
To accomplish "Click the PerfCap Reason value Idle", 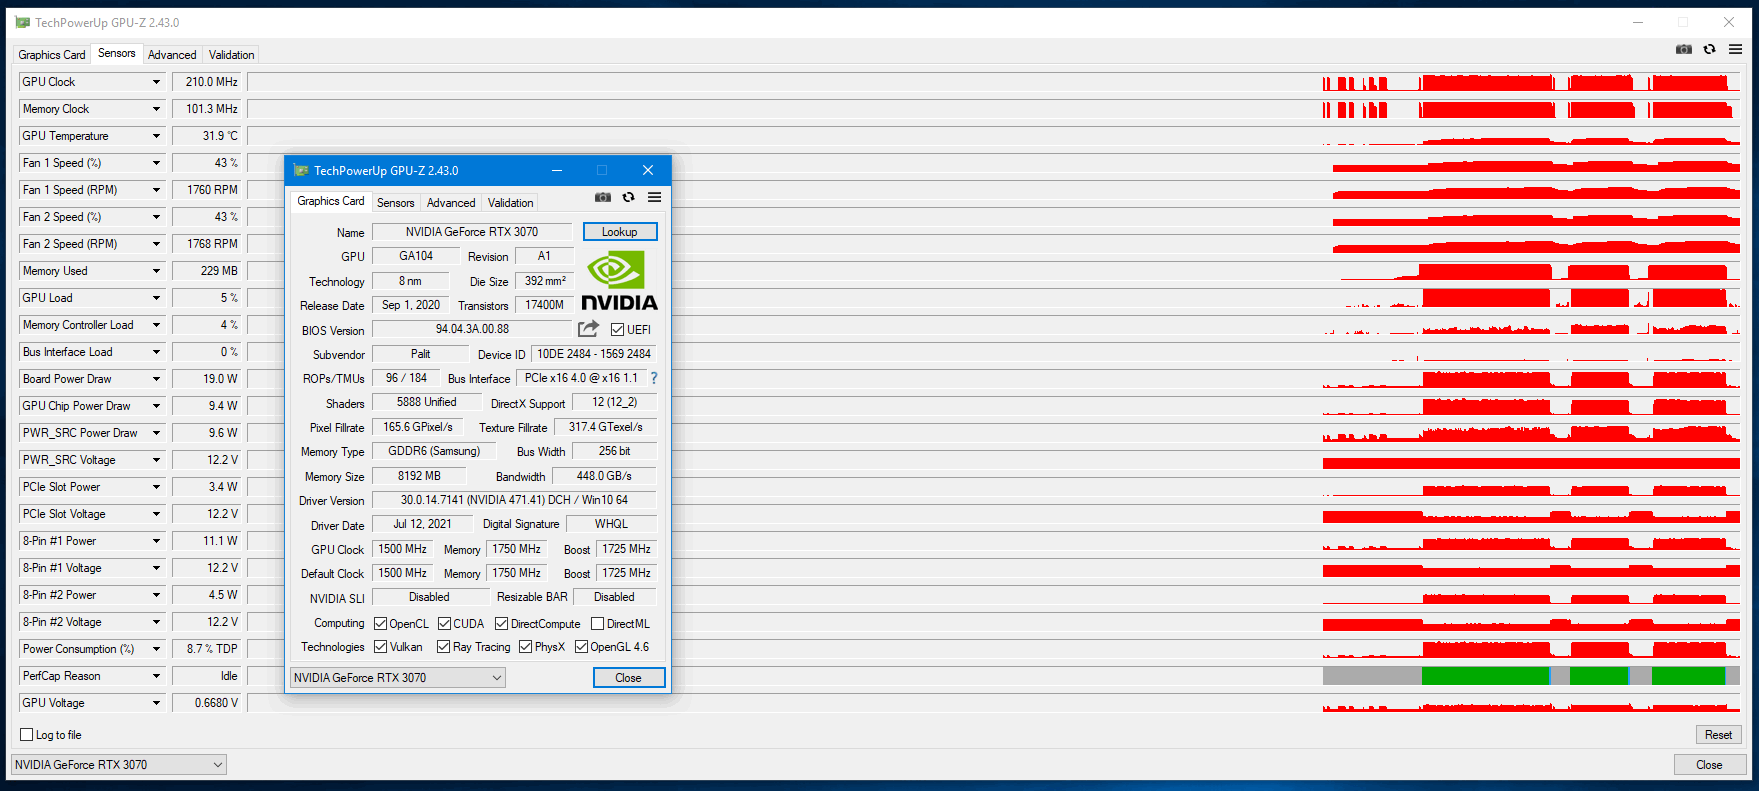I will (207, 676).
